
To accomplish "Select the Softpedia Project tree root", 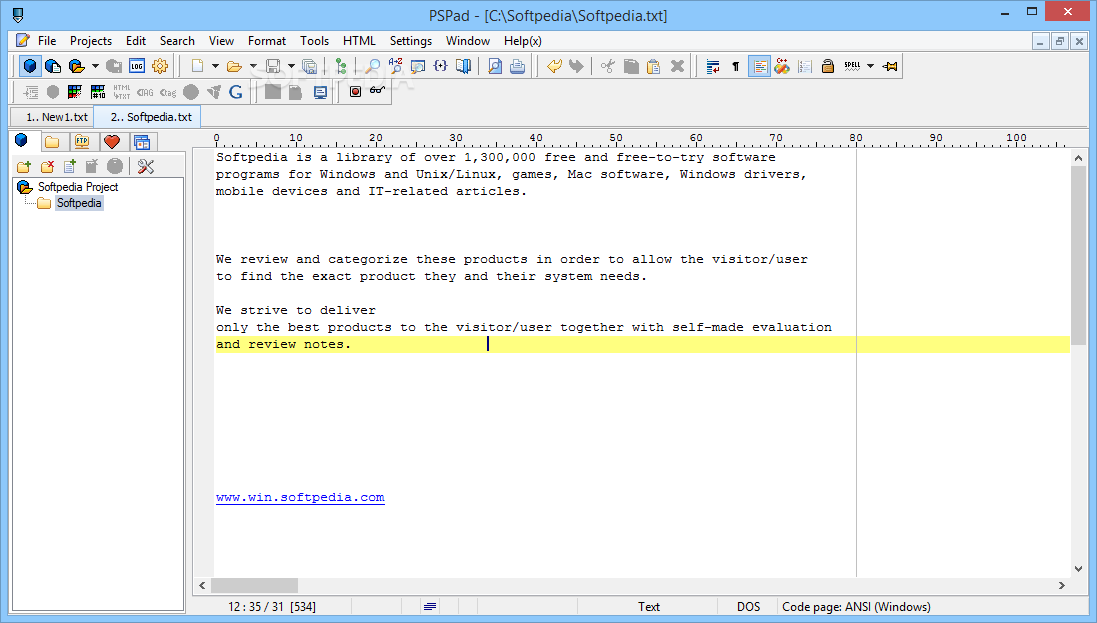I will tap(78, 187).
